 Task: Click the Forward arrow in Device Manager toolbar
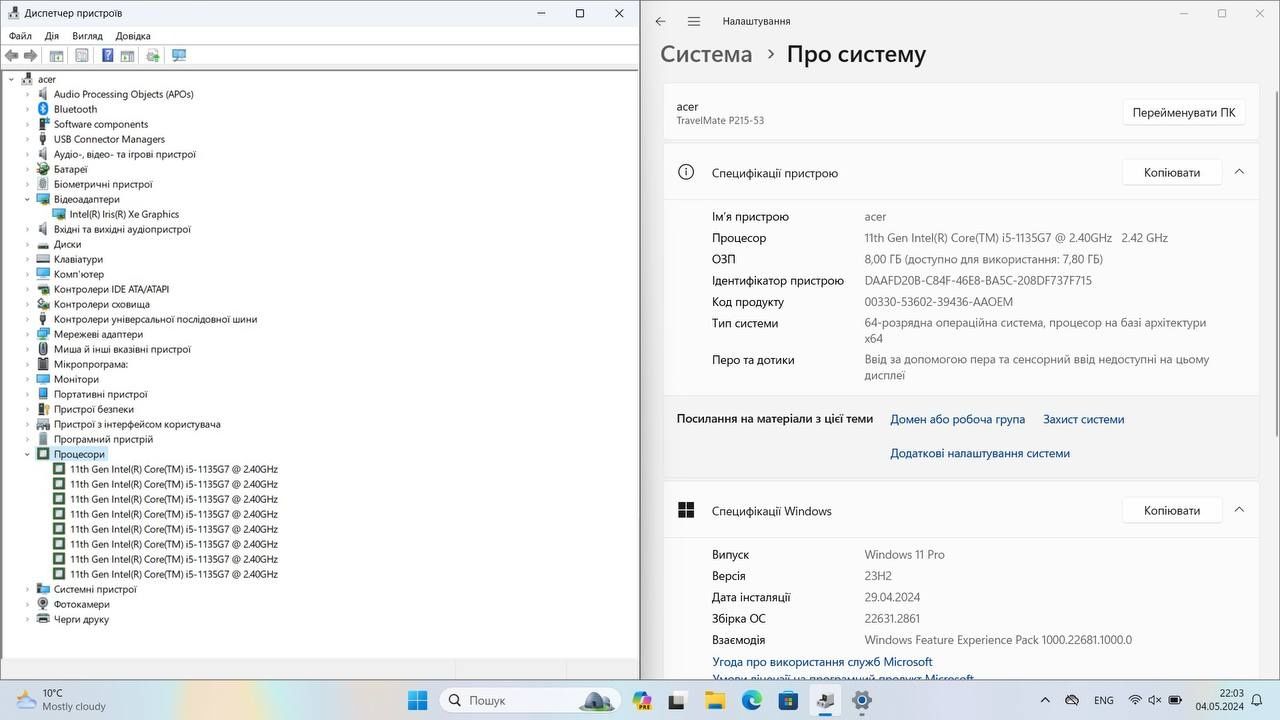pos(30,56)
